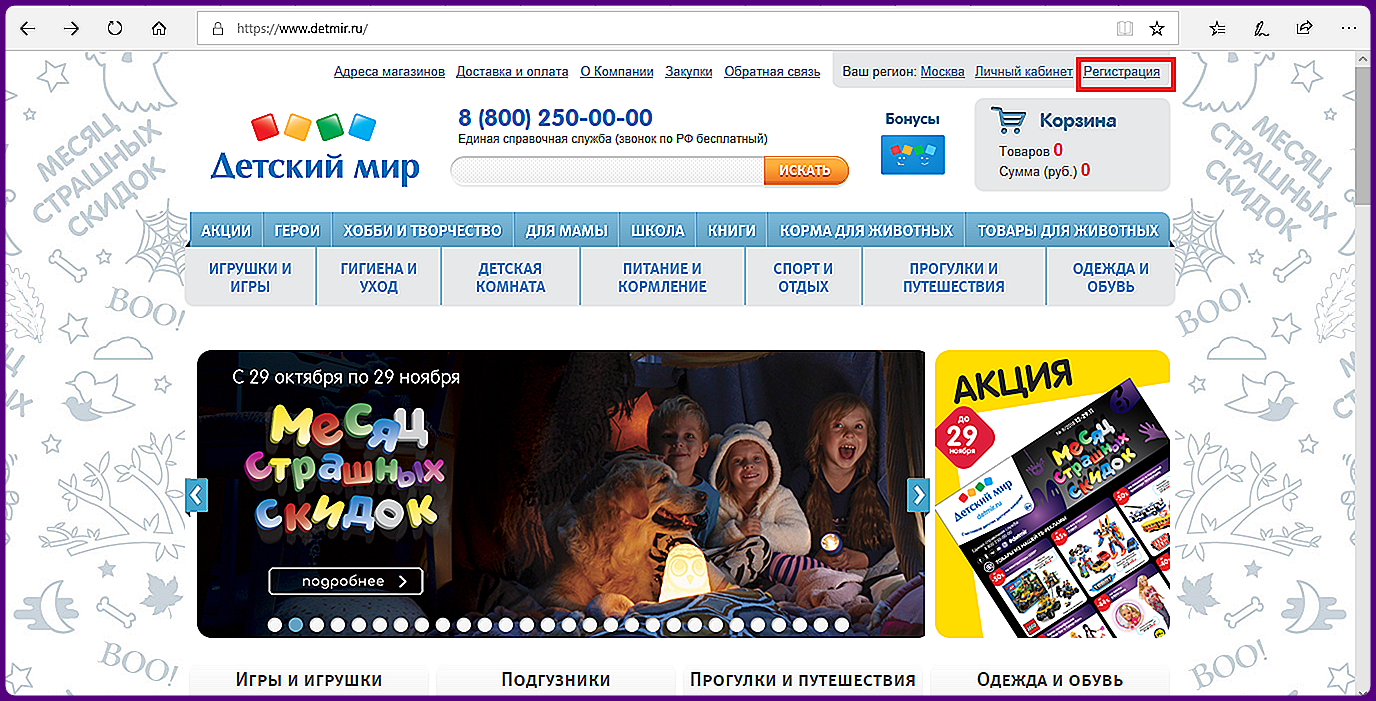Open КОРМА ДЛЯ ЖИВОТНЫХ menu tab
The height and width of the screenshot is (701, 1376).
coord(867,230)
